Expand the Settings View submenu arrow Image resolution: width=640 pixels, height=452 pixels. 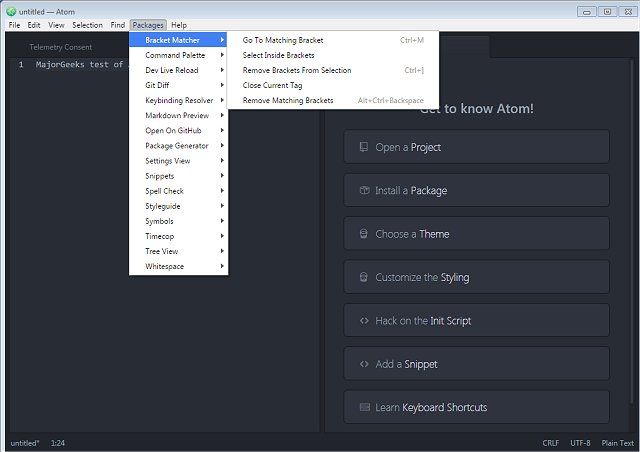(222, 160)
